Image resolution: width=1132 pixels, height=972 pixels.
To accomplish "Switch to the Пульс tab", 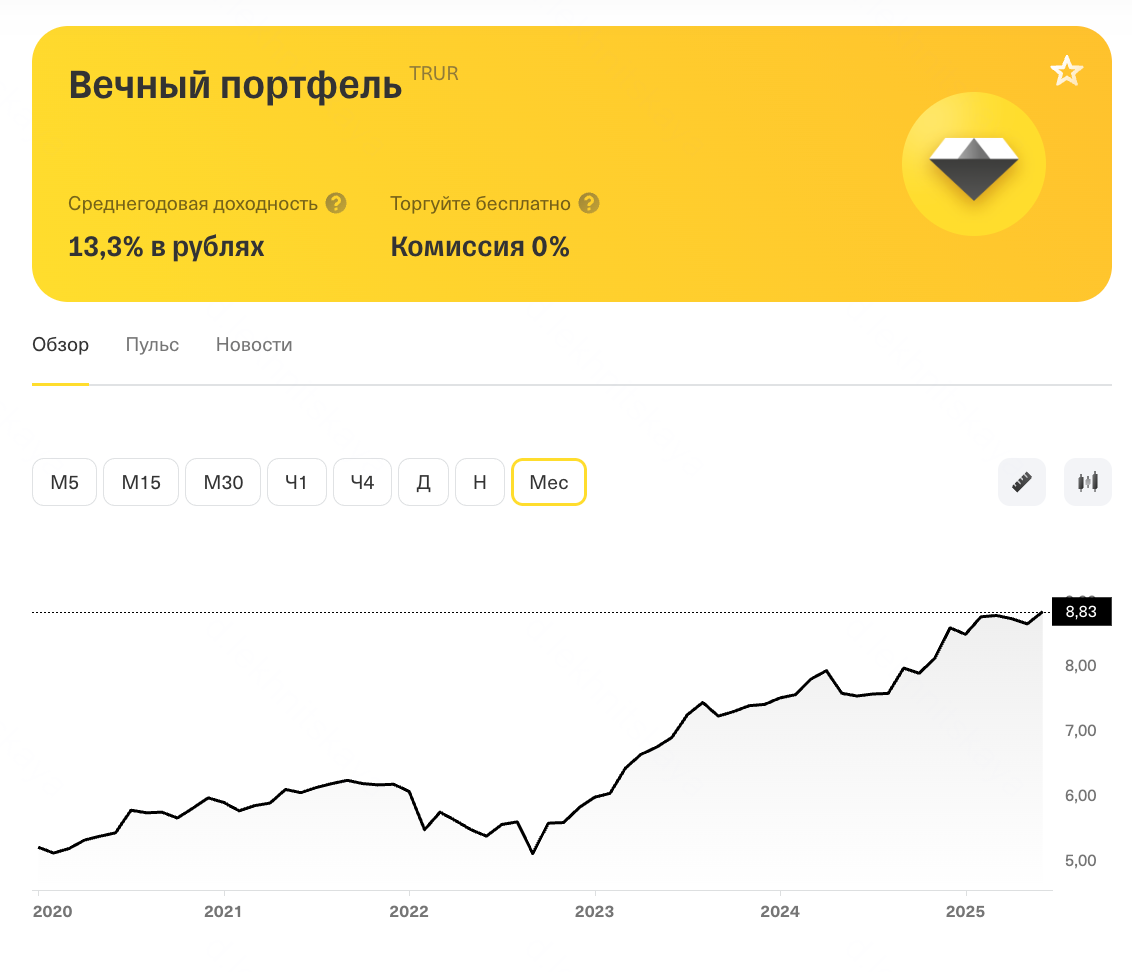I will tap(152, 345).
